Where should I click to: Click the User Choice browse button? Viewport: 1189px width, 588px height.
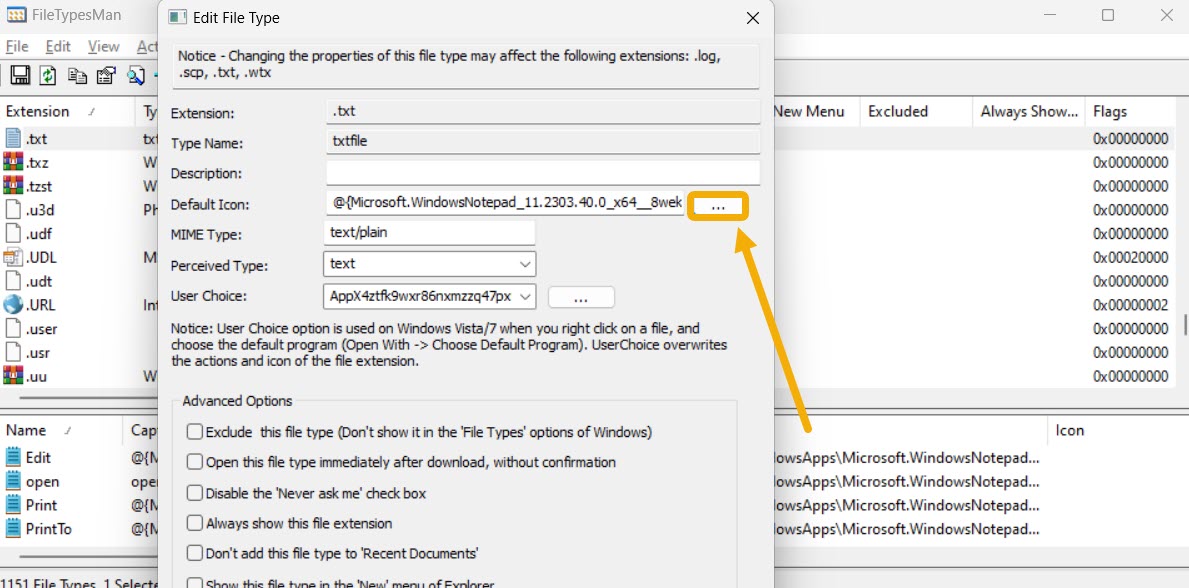pyautogui.click(x=581, y=296)
